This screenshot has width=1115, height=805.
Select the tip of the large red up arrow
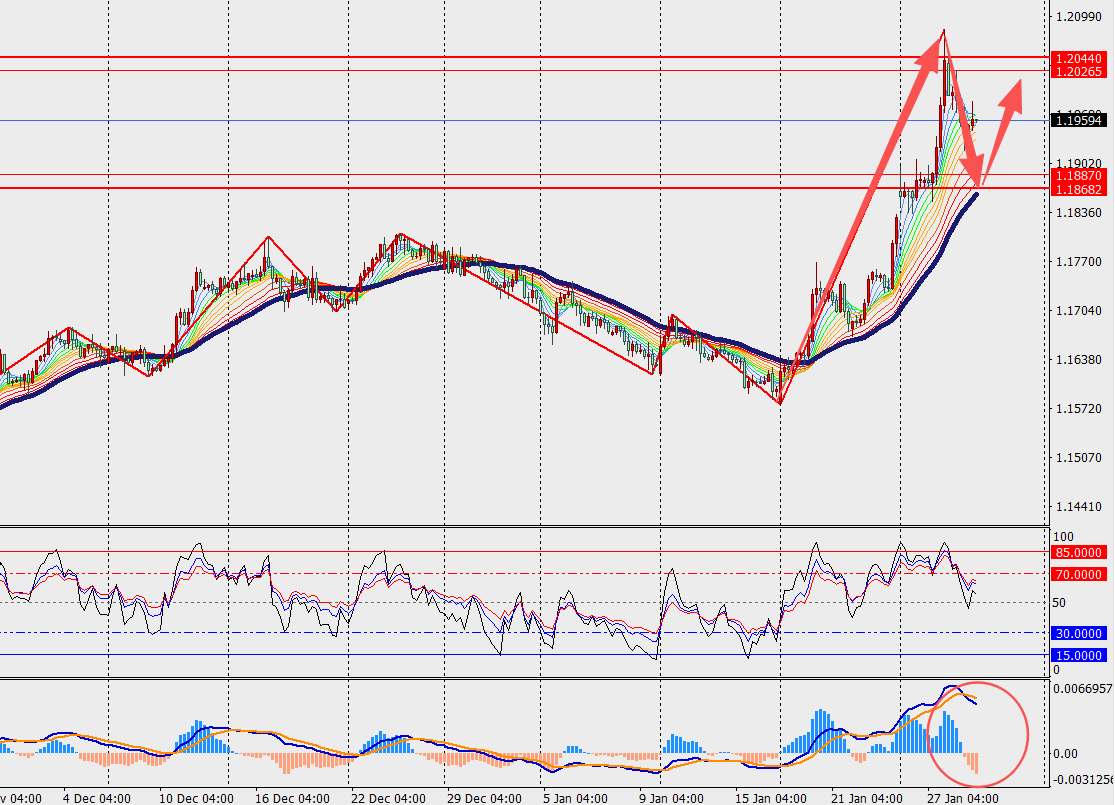[942, 34]
